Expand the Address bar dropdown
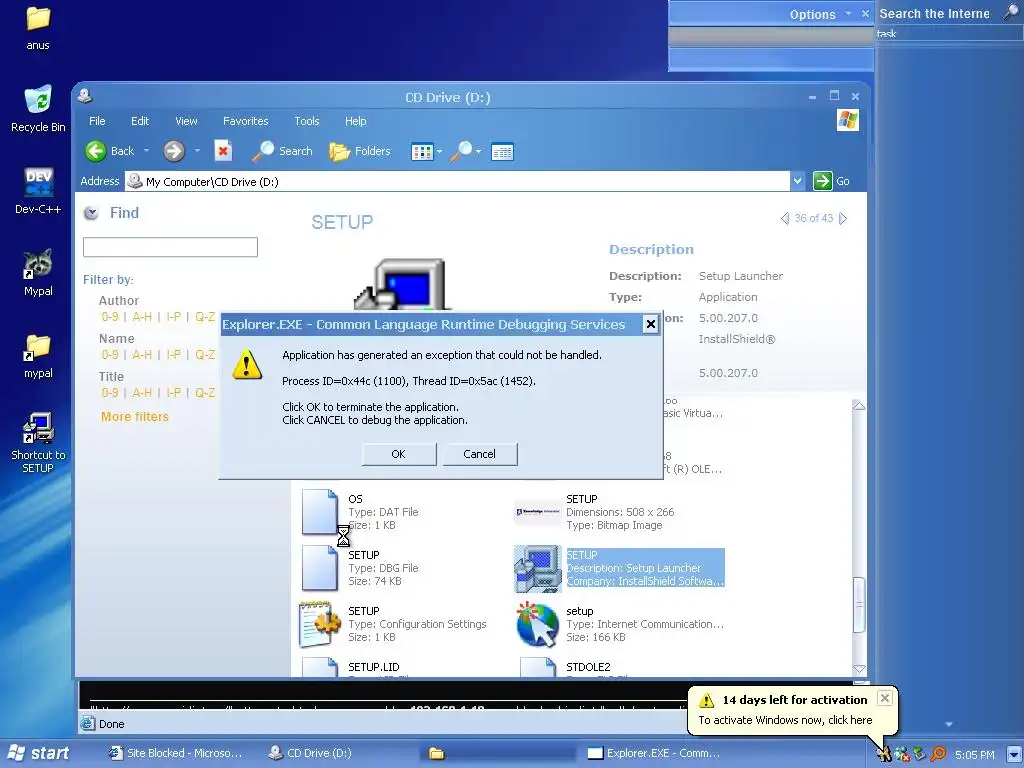 [797, 181]
